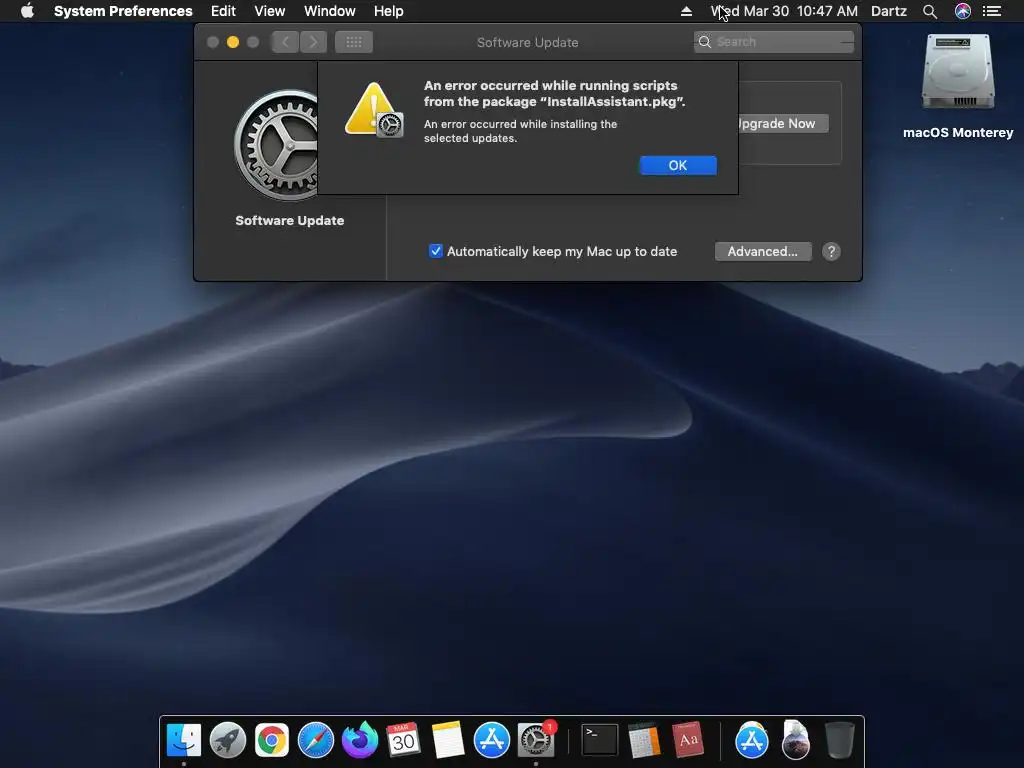Click the Search field in Software Update
The width and height of the screenshot is (1024, 768).
coord(774,42)
